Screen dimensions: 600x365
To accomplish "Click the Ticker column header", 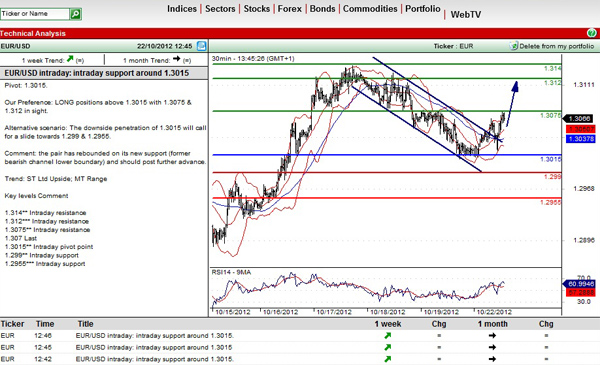I will [13, 324].
